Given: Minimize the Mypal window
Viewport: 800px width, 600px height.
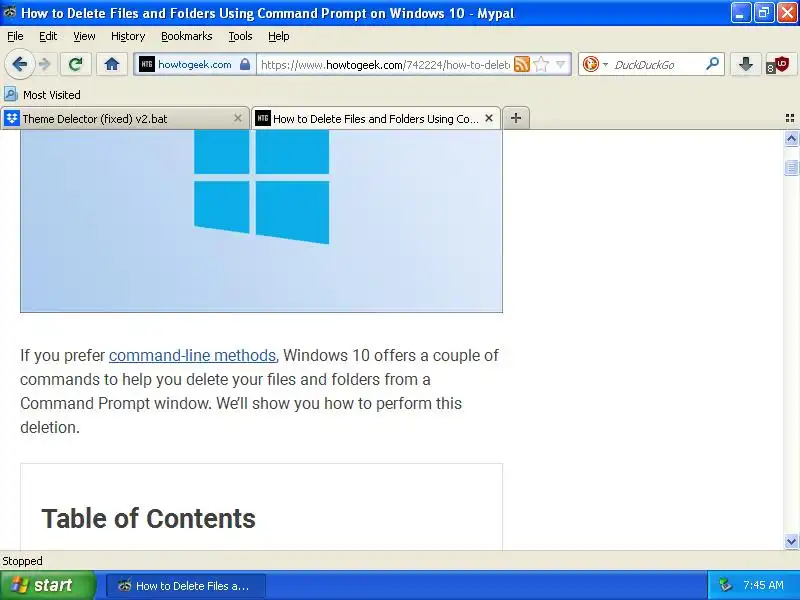Looking at the screenshot, I should [x=740, y=13].
